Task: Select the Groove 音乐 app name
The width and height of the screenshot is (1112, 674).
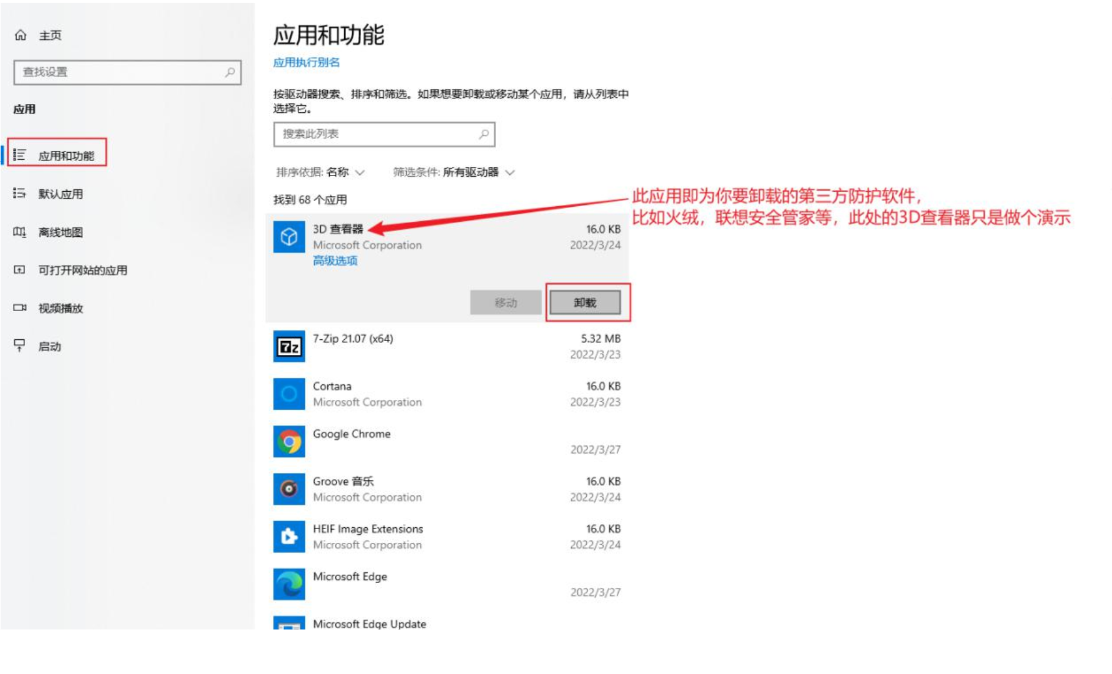Action: (x=343, y=481)
